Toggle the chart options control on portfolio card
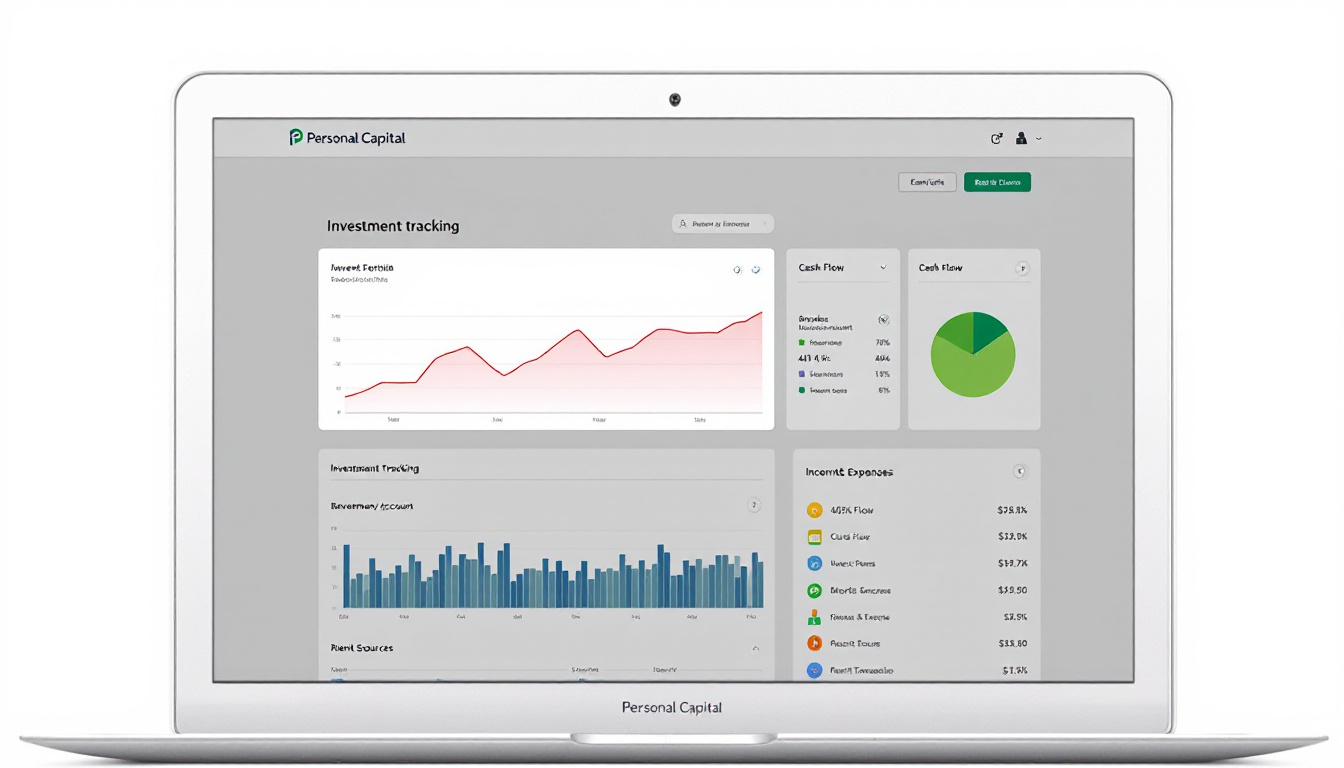This screenshot has height=768, width=1344. click(x=756, y=270)
